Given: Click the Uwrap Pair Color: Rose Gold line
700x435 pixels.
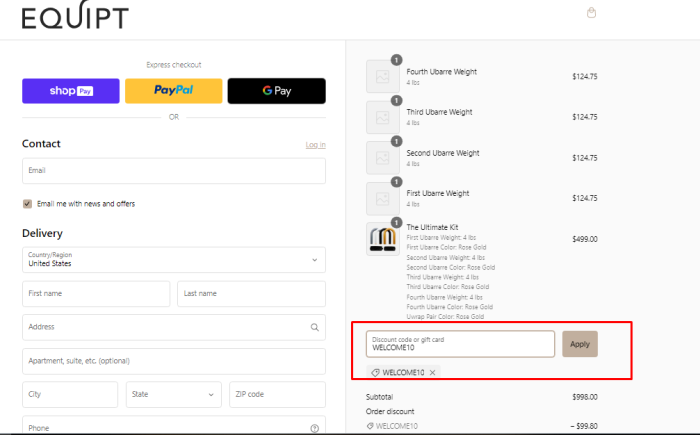Looking at the screenshot, I should click(445, 317).
